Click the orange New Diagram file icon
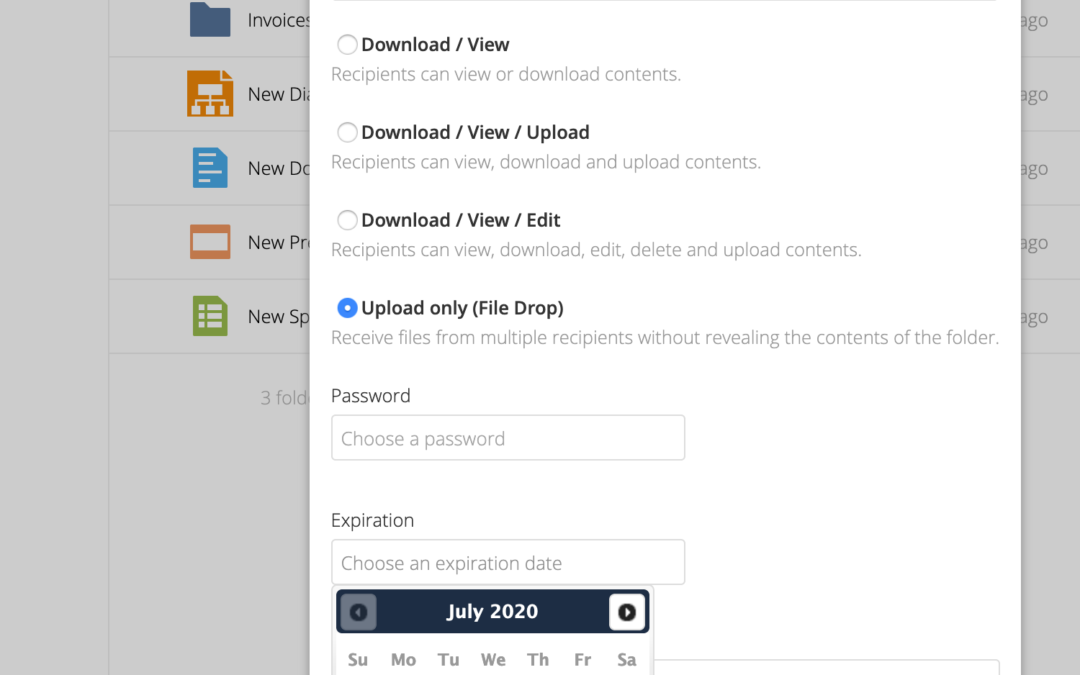This screenshot has width=1080, height=675. 210,93
